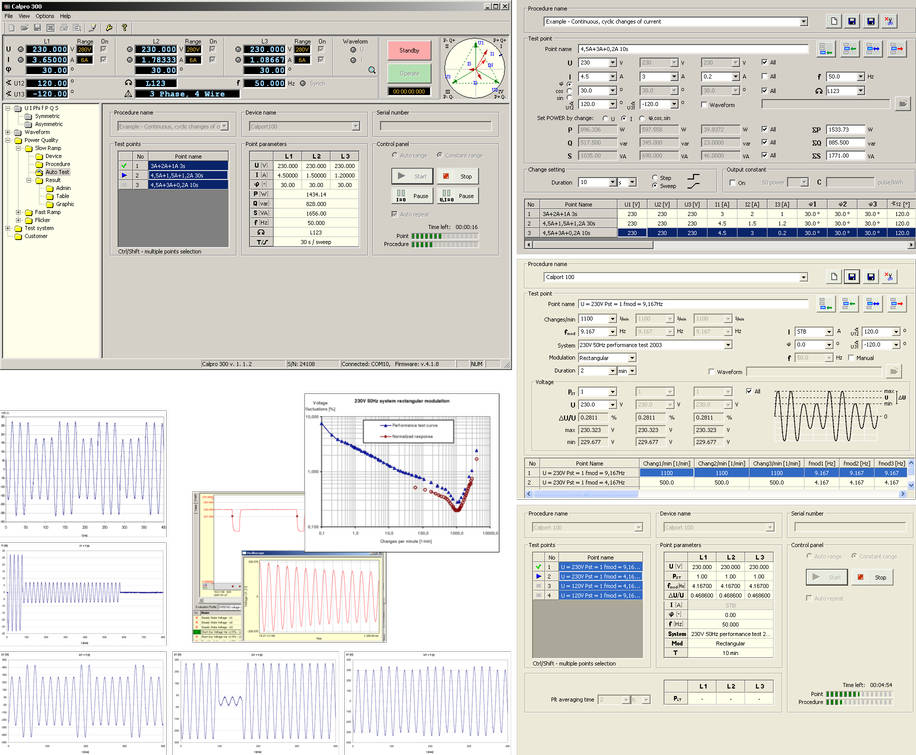
Task: Click the Point progress bar in upper Control panel
Action: (x=445, y=236)
